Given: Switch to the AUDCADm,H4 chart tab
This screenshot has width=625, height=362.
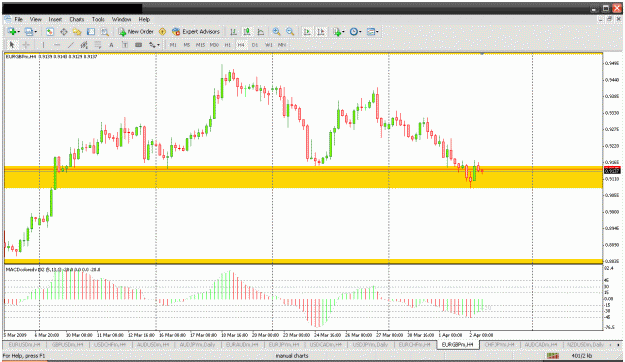Looking at the screenshot, I should tap(540, 344).
